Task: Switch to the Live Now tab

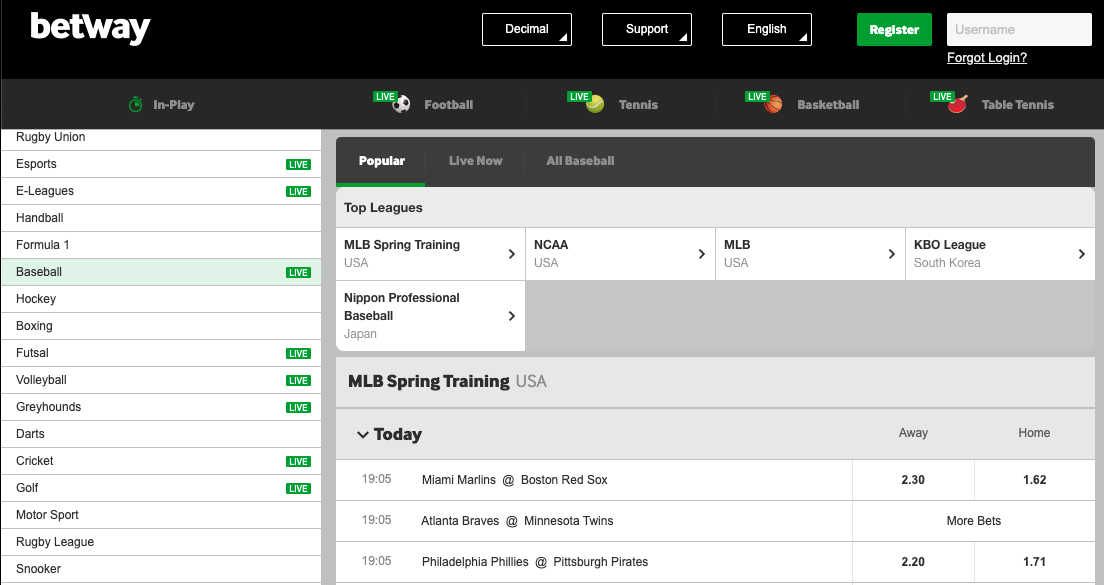Action: tap(475, 161)
